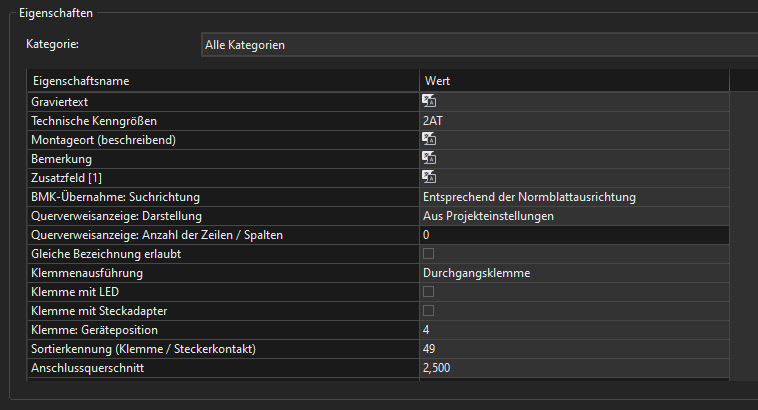Edit the Technische Kenngrößen value 2AT
The image size is (758, 410).
coord(574,121)
